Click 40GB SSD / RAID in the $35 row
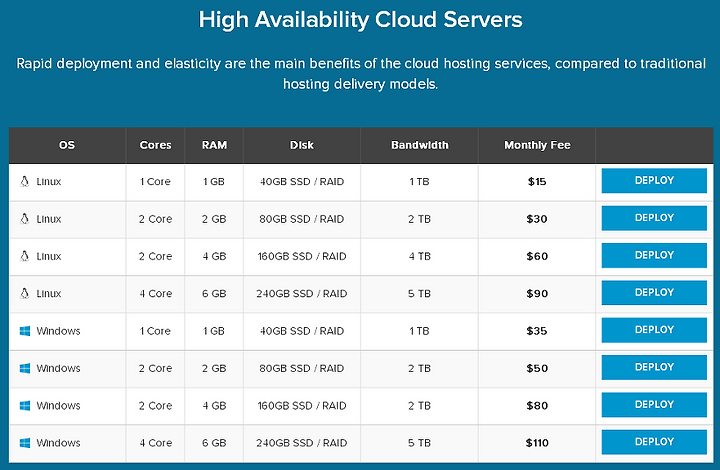The height and width of the screenshot is (470, 720). point(302,331)
